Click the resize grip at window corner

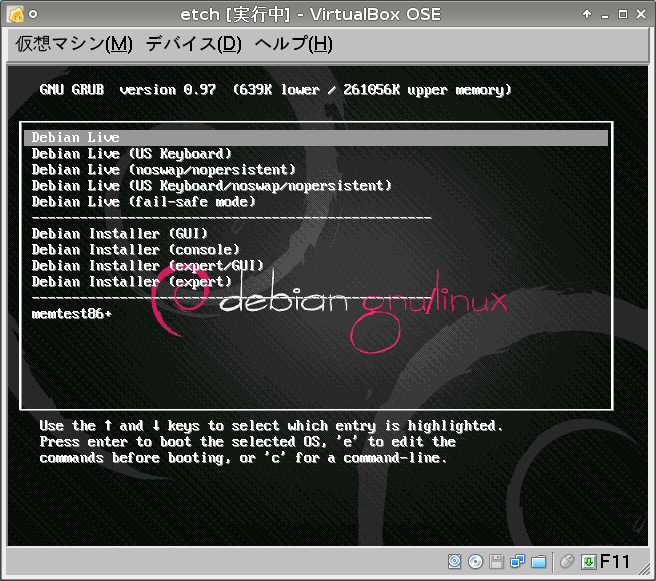click(x=644, y=570)
